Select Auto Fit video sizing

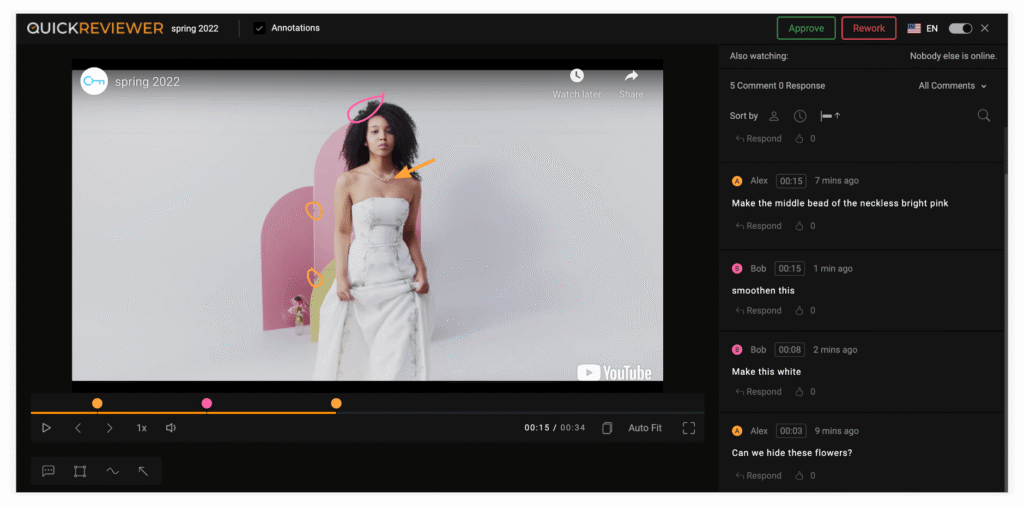click(x=645, y=428)
